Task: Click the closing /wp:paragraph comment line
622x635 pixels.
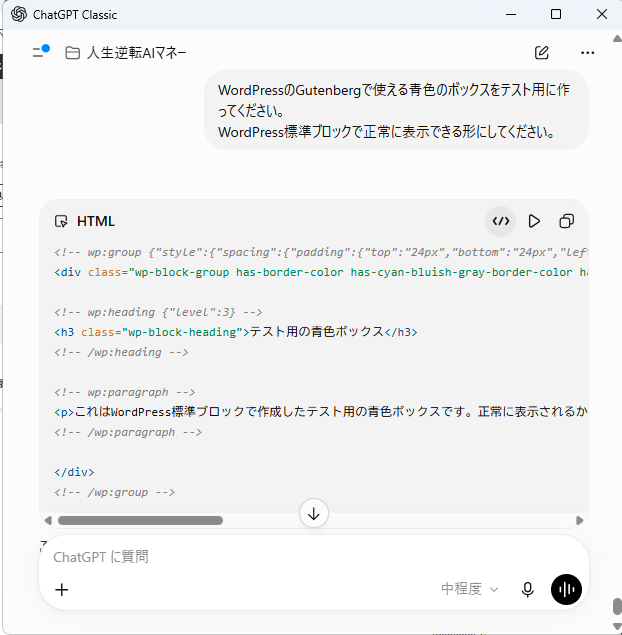Action: 128,432
